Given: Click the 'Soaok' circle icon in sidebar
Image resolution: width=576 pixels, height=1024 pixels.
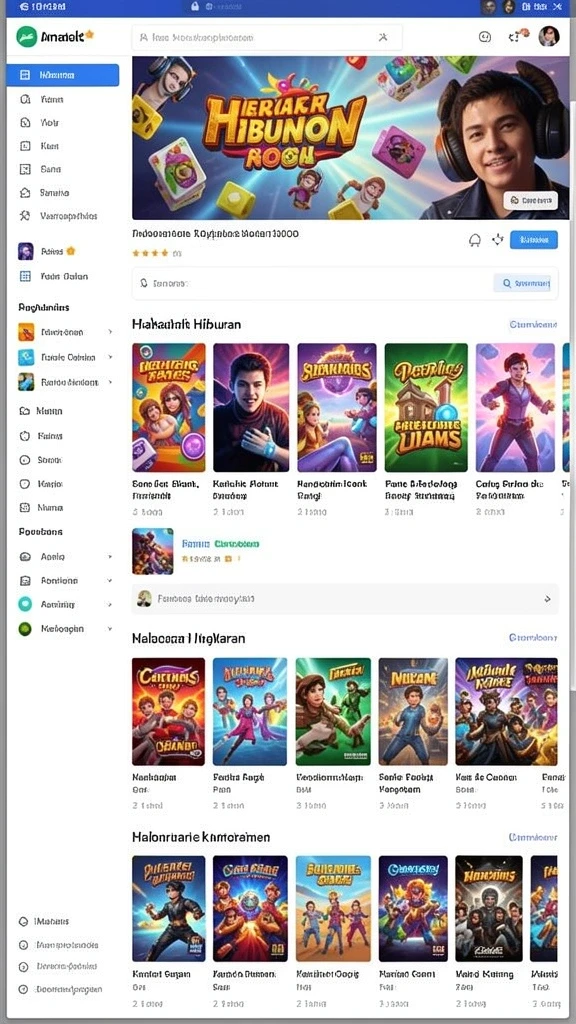Looking at the screenshot, I should click(25, 460).
